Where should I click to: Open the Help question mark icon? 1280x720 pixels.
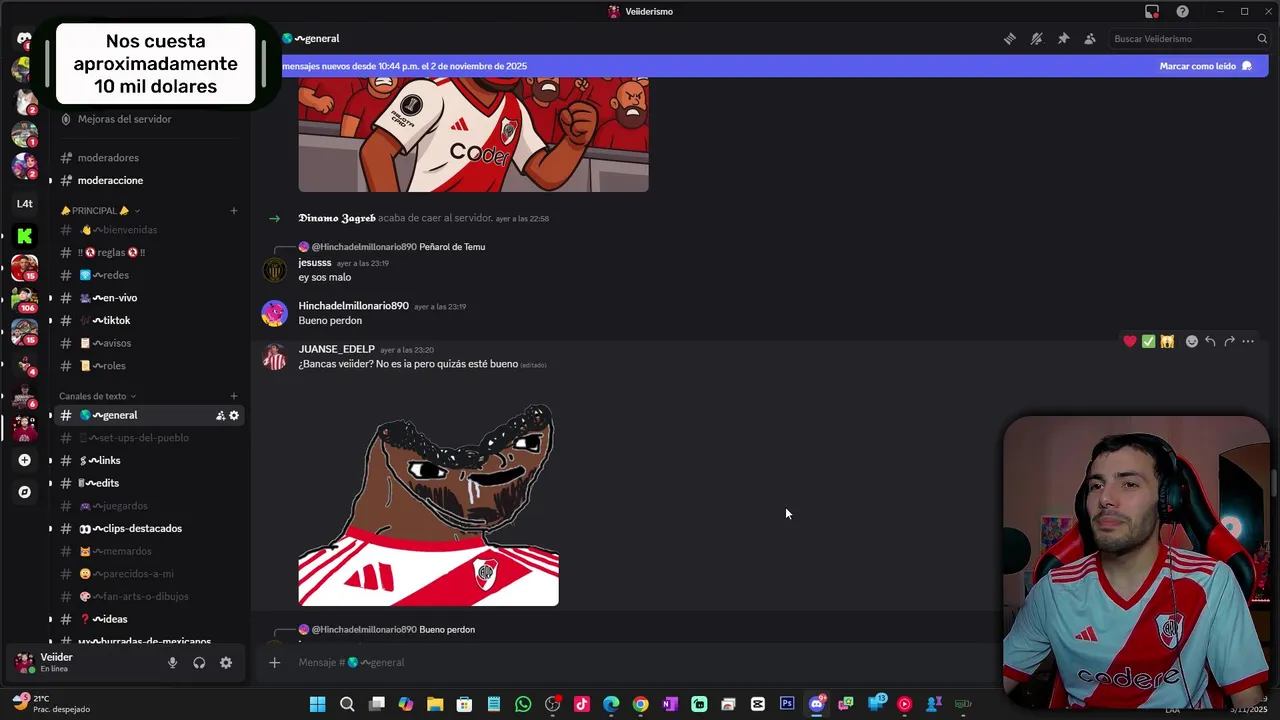1183,11
